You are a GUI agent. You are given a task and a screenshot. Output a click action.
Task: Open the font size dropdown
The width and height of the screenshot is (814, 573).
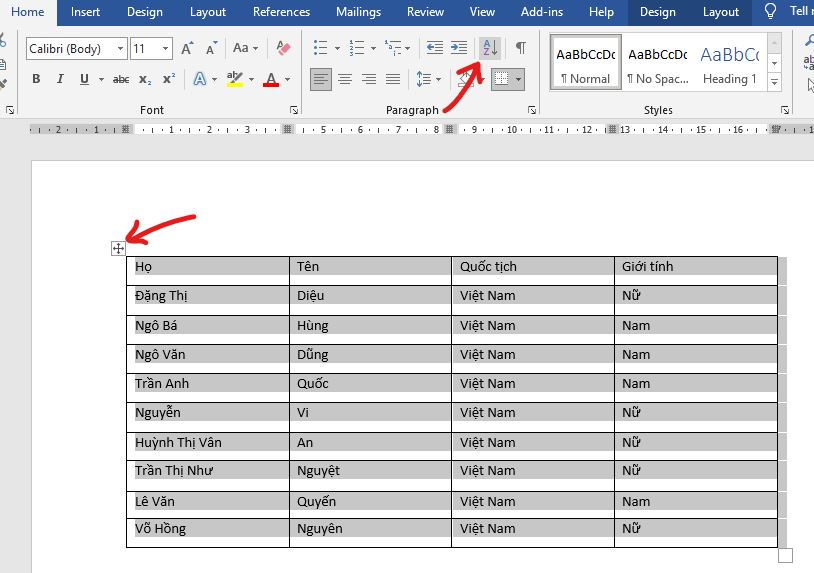[x=165, y=49]
